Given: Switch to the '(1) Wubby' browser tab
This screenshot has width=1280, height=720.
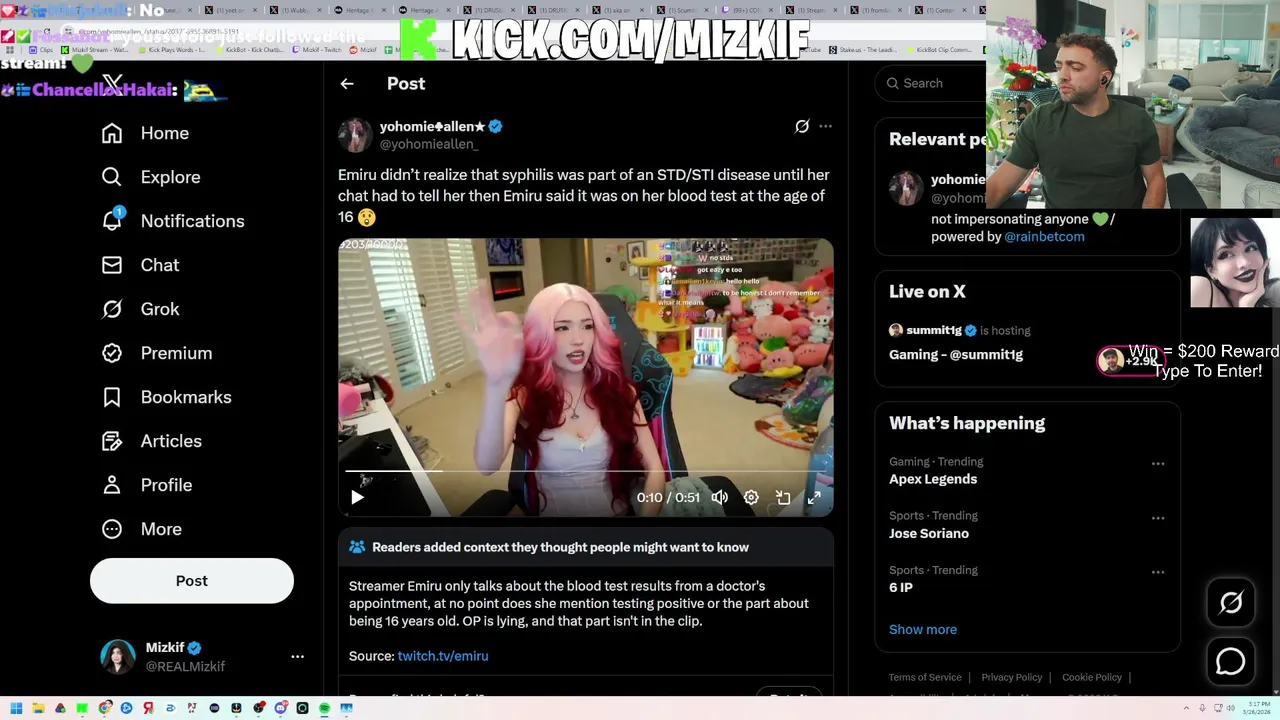Looking at the screenshot, I should tap(299, 11).
